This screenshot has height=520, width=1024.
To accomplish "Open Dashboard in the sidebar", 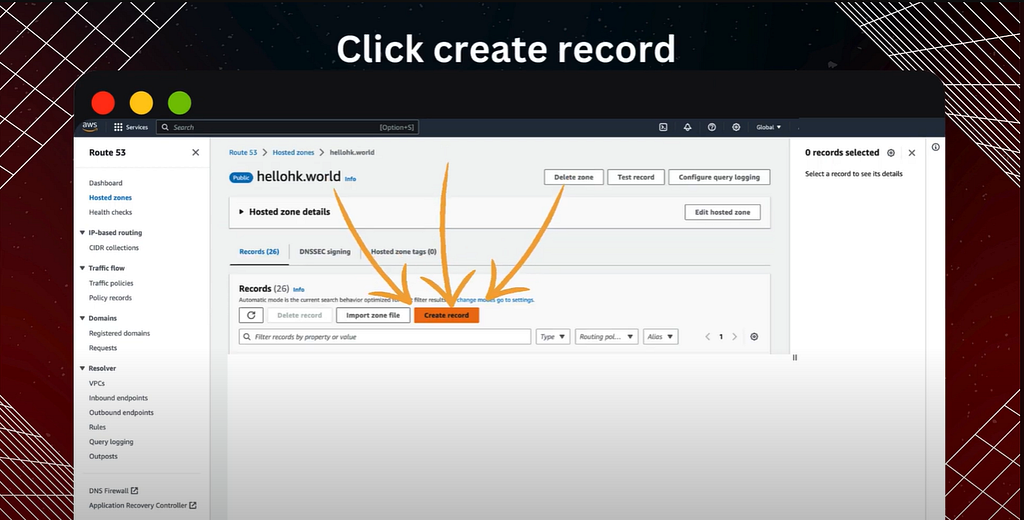I will pos(106,183).
